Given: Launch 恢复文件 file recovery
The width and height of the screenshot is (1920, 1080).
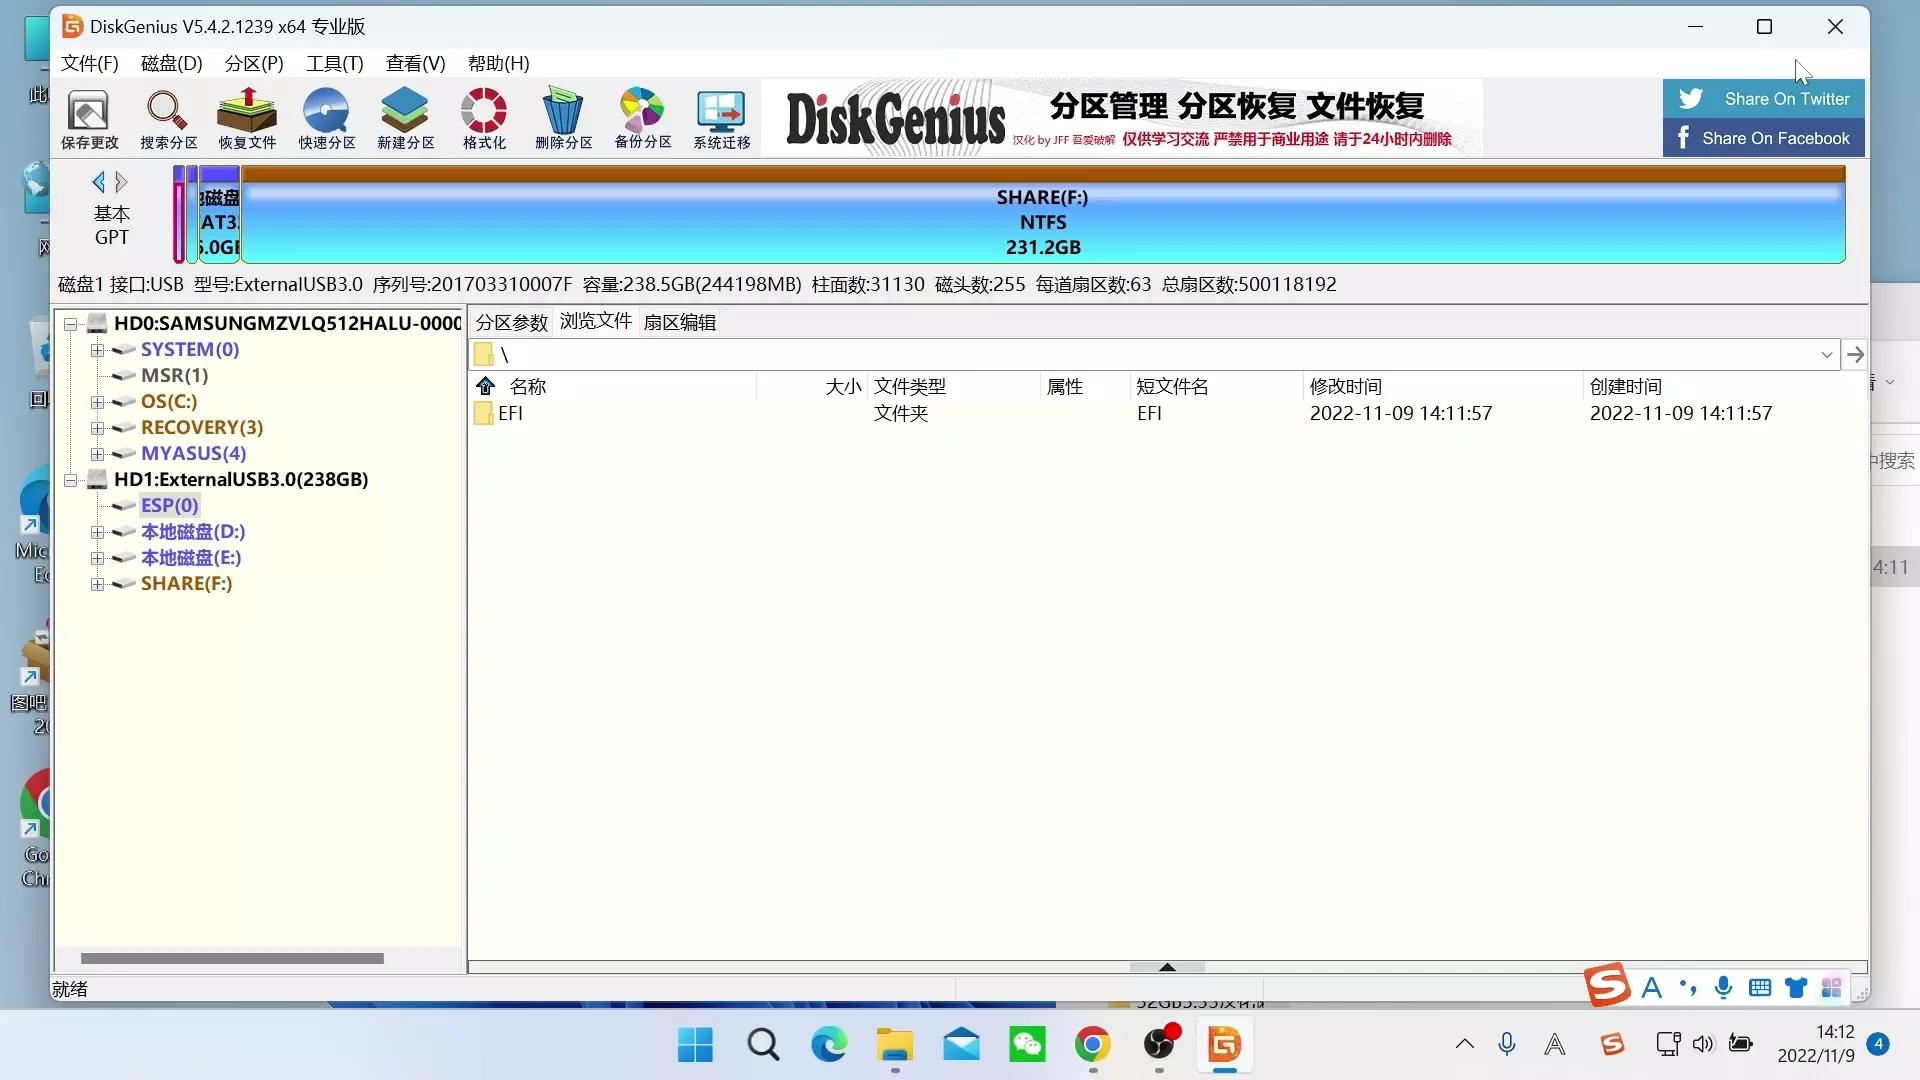Looking at the screenshot, I should (x=246, y=118).
